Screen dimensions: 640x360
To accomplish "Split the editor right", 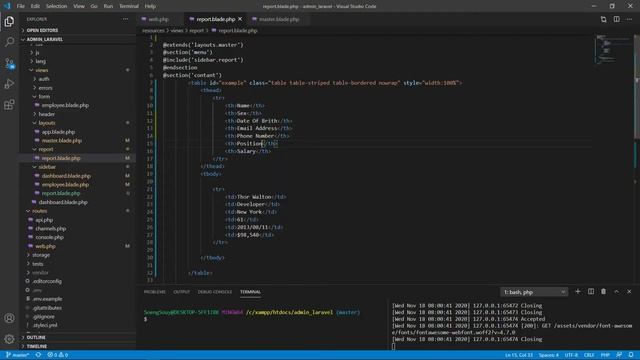I will tap(616, 19).
